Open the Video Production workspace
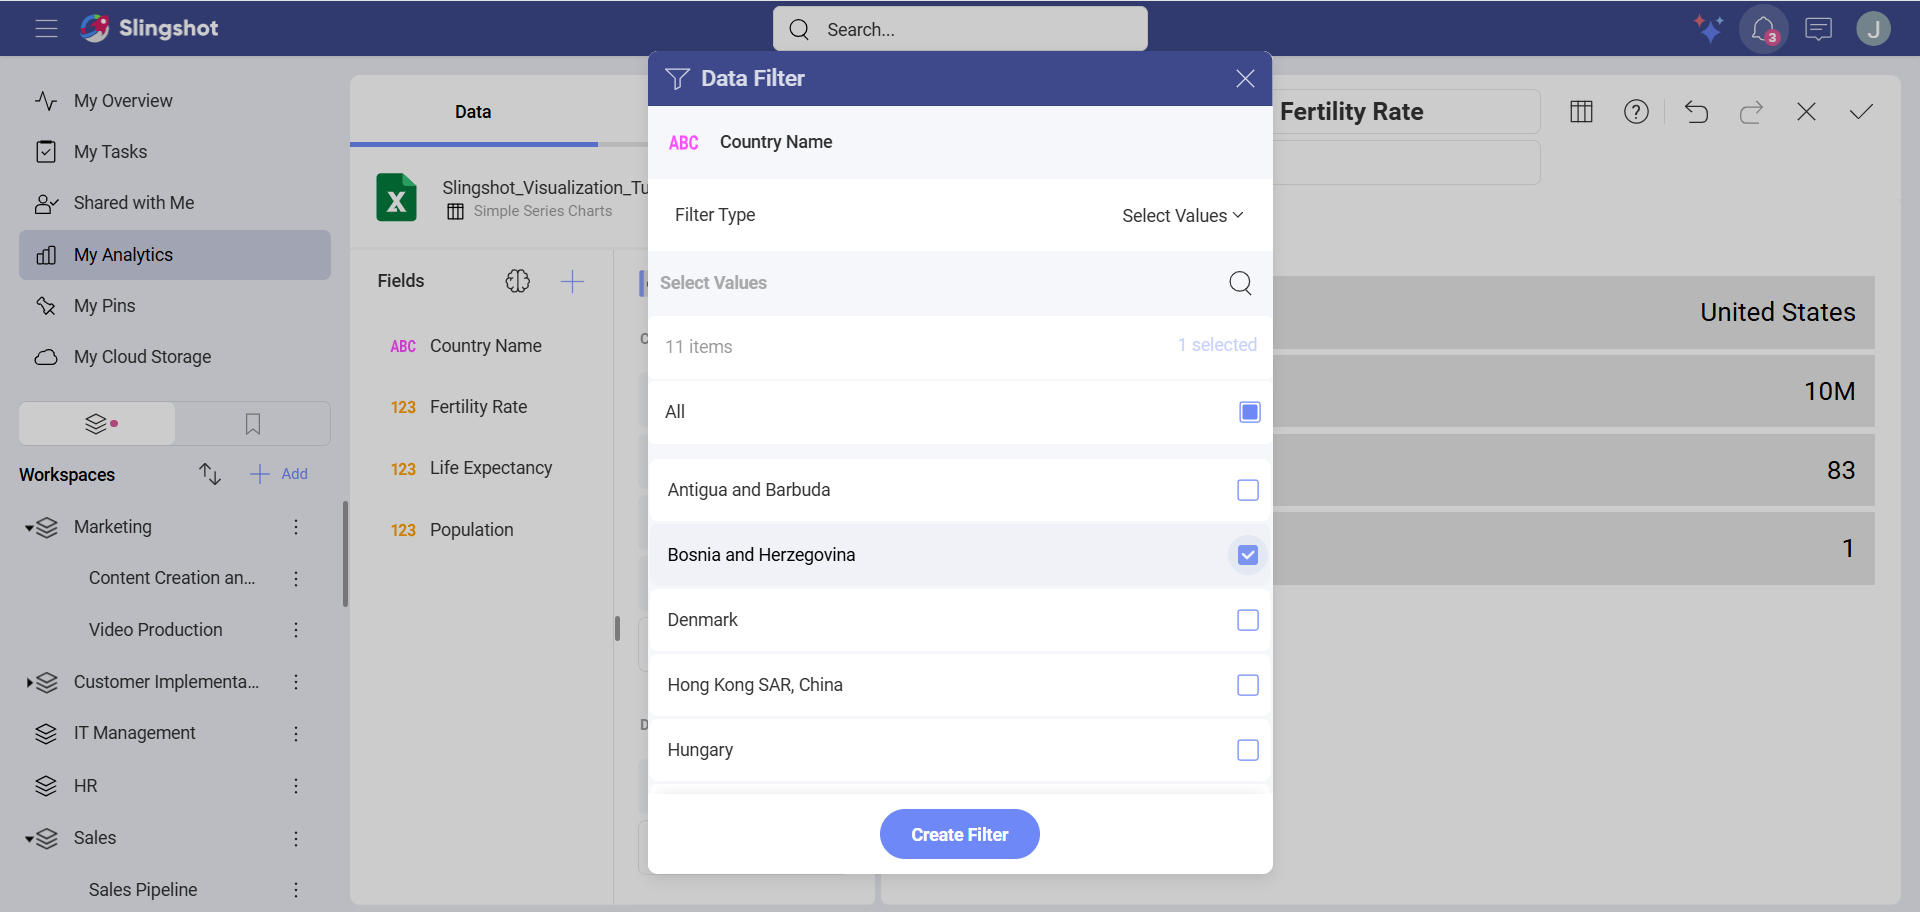This screenshot has width=1920, height=912. 156,630
